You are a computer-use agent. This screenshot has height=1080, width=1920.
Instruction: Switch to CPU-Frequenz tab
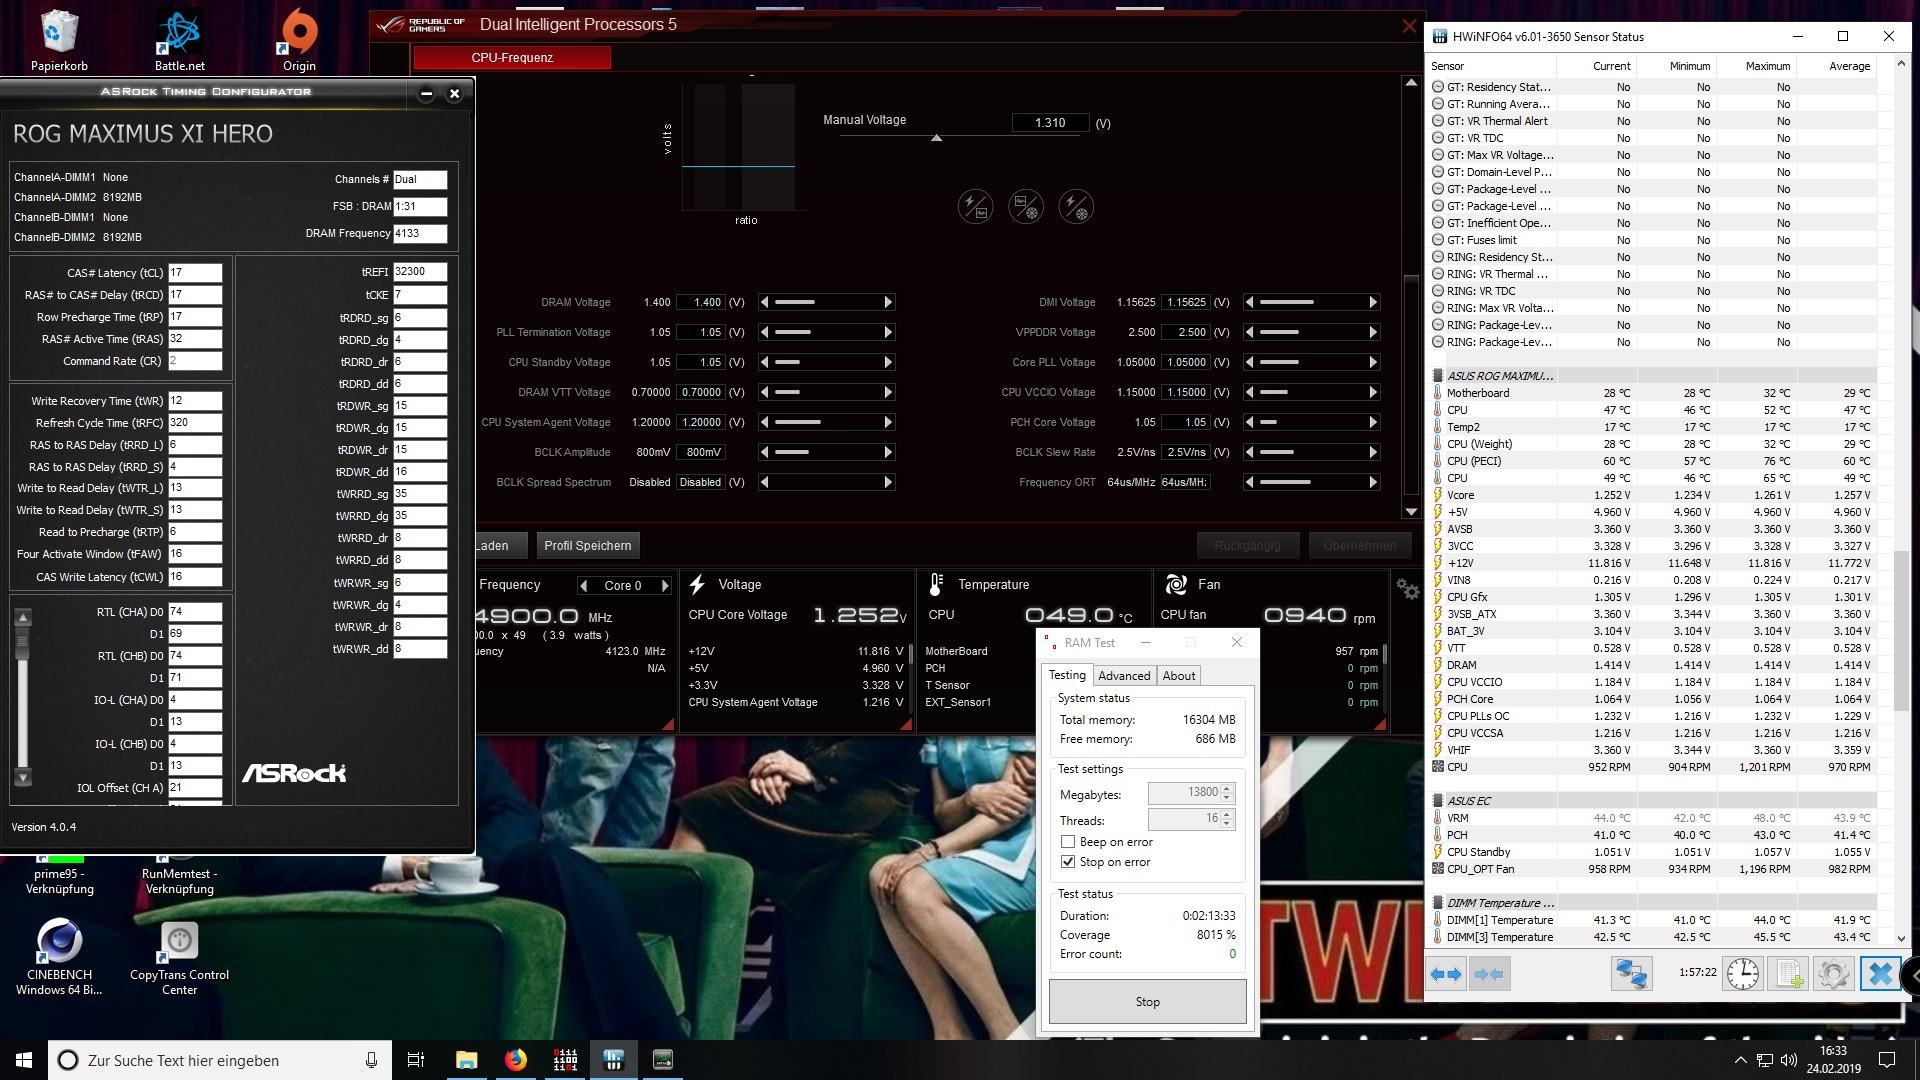(512, 58)
